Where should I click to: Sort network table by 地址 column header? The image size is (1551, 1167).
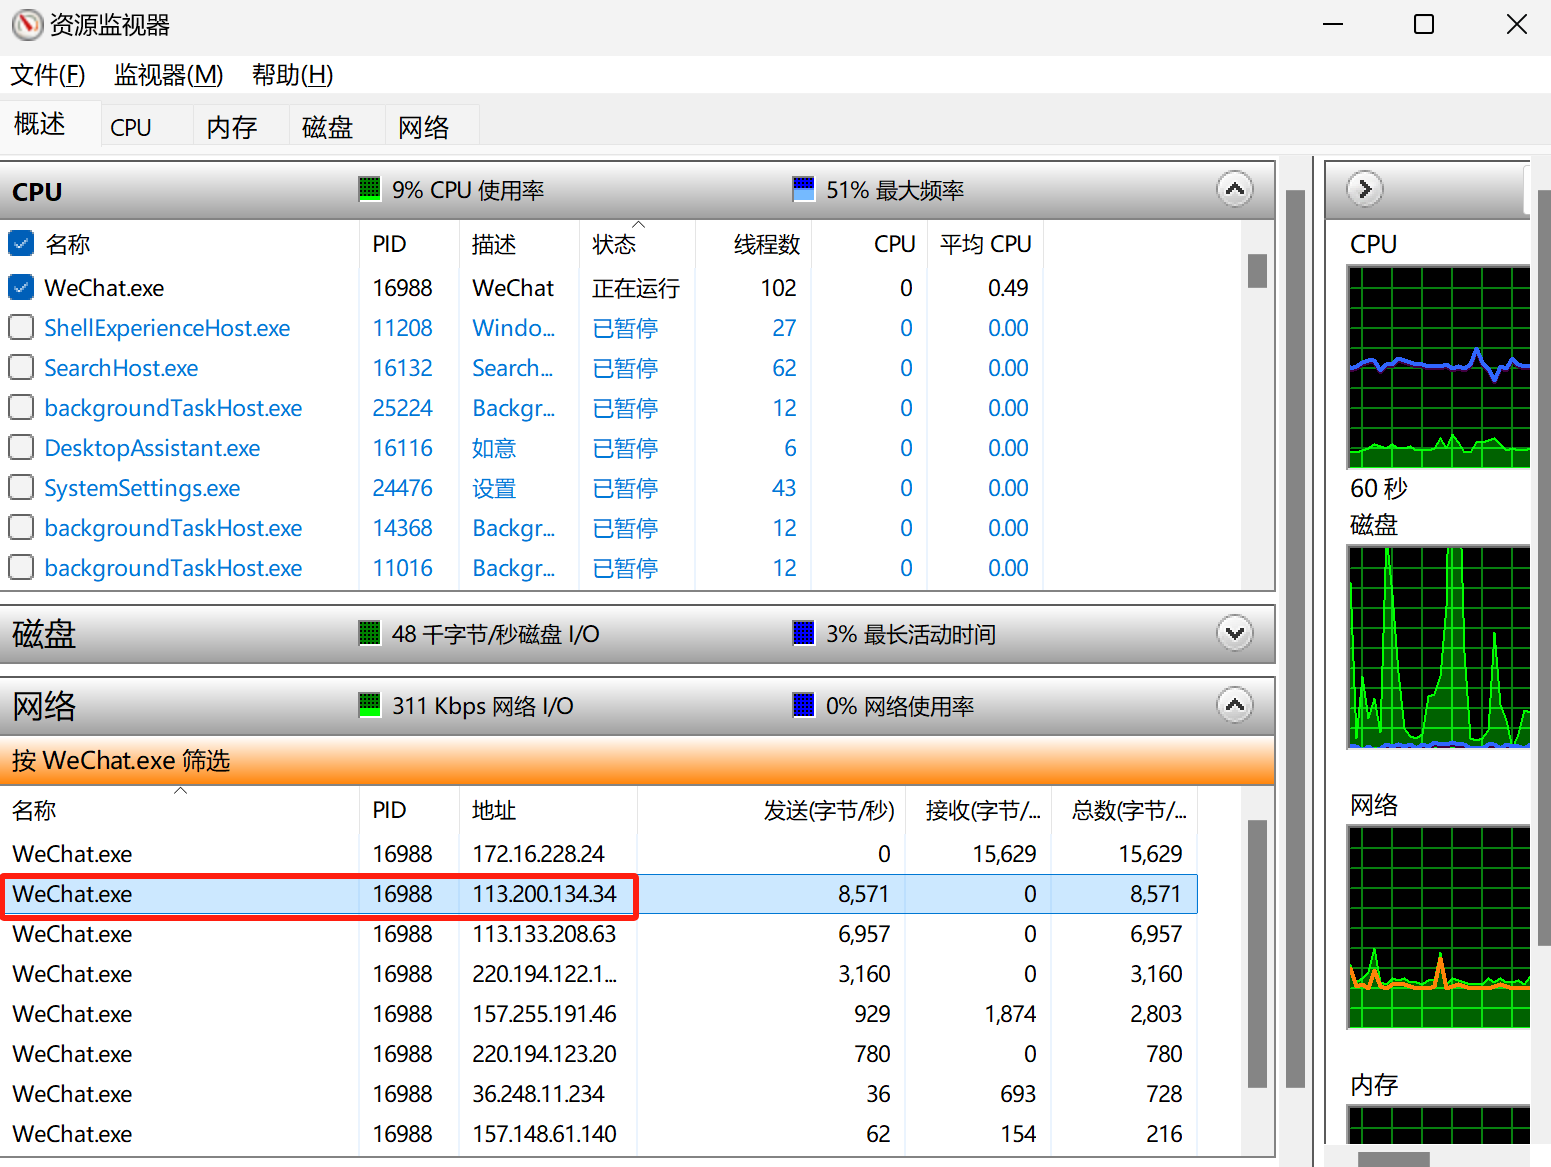tap(548, 810)
